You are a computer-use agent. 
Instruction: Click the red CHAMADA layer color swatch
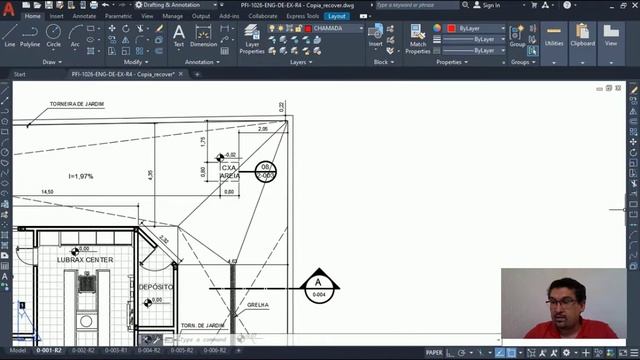tap(308, 28)
